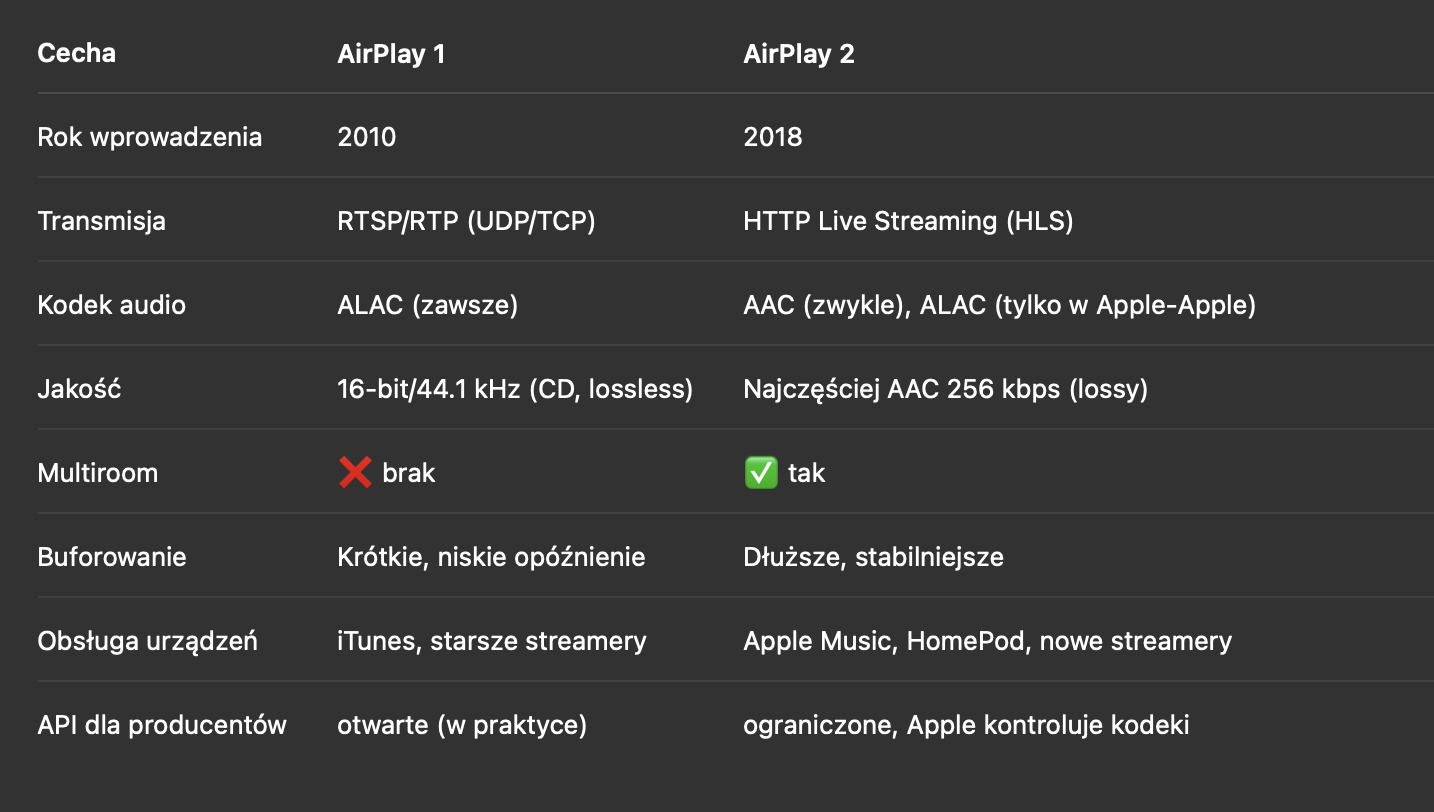The image size is (1434, 812).
Task: Click the green checkmark icon beside tak
Action: pyautogui.click(x=761, y=473)
